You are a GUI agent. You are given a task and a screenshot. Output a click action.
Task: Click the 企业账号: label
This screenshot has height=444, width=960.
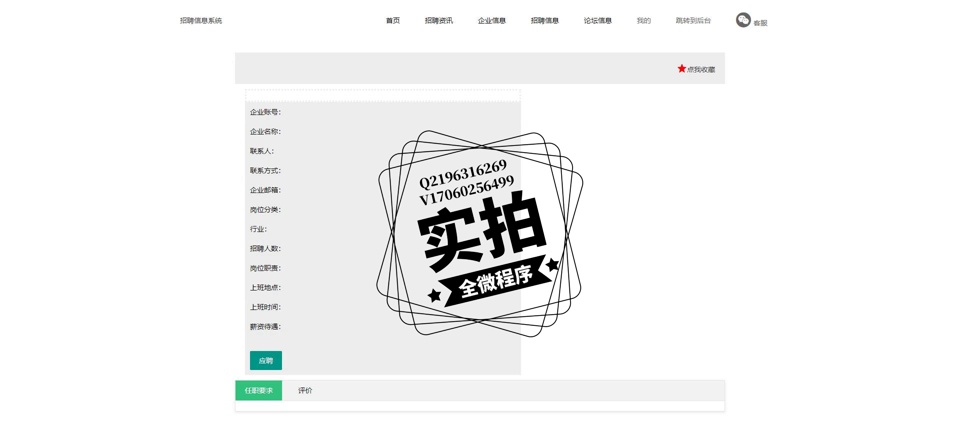[x=265, y=112]
